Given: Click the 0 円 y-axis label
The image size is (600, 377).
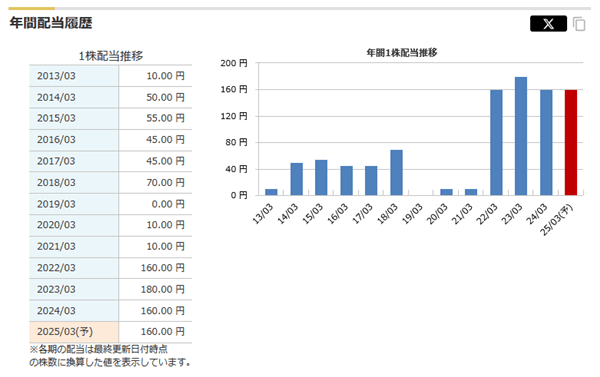Looking at the screenshot, I should tap(239, 196).
